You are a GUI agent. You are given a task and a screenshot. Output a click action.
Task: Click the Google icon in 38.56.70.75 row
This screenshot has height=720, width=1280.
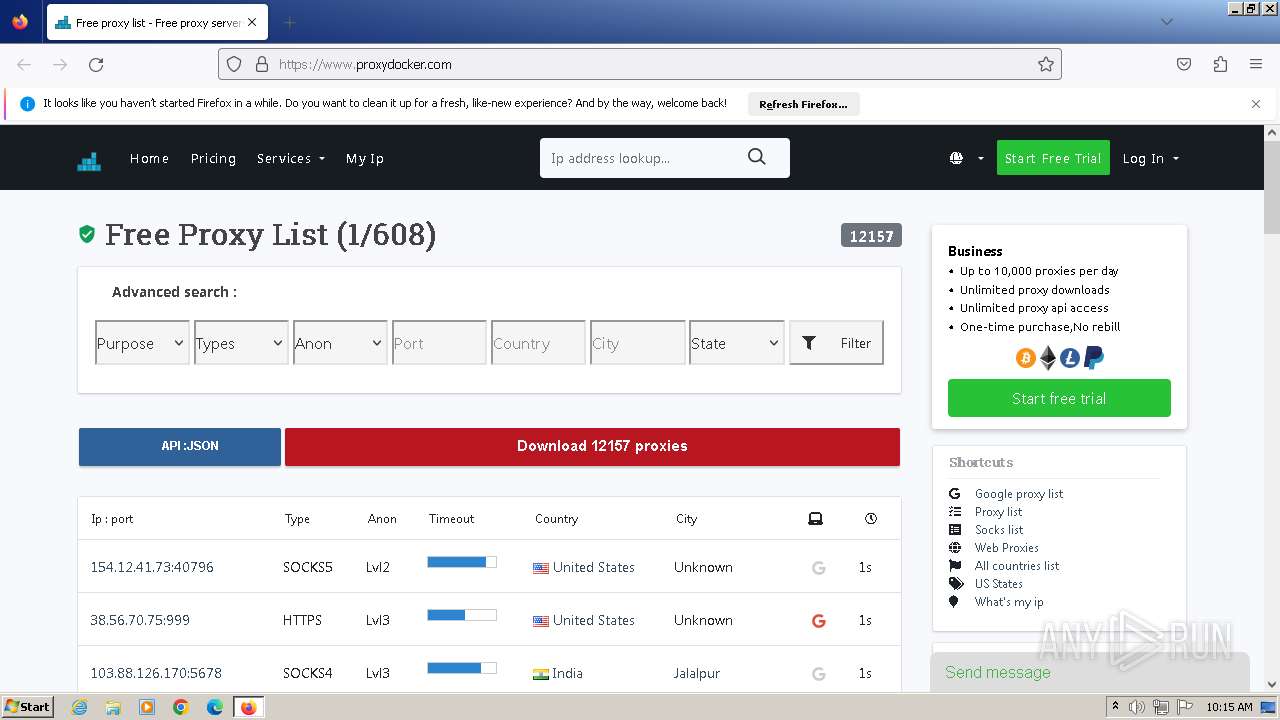[x=818, y=620]
